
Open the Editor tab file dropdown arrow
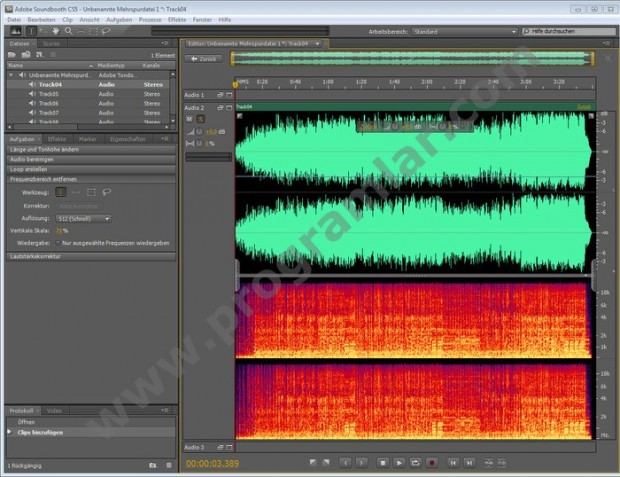tap(317, 44)
